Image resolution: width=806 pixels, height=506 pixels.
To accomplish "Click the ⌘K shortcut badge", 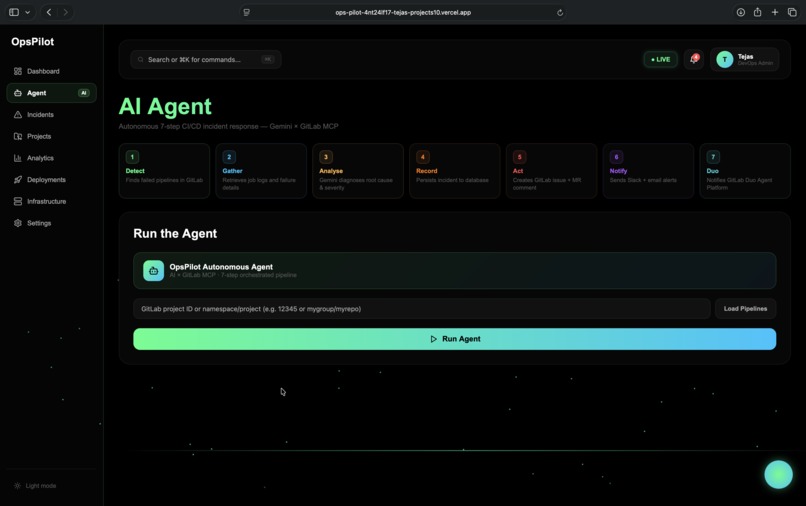I will pos(267,59).
